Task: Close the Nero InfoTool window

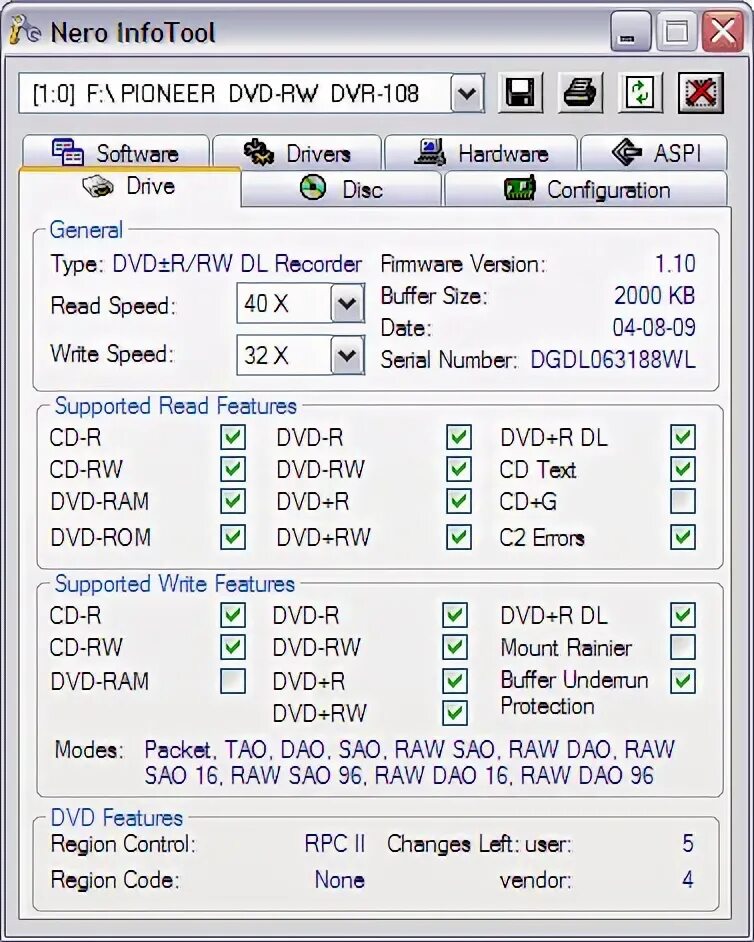Action: [723, 32]
